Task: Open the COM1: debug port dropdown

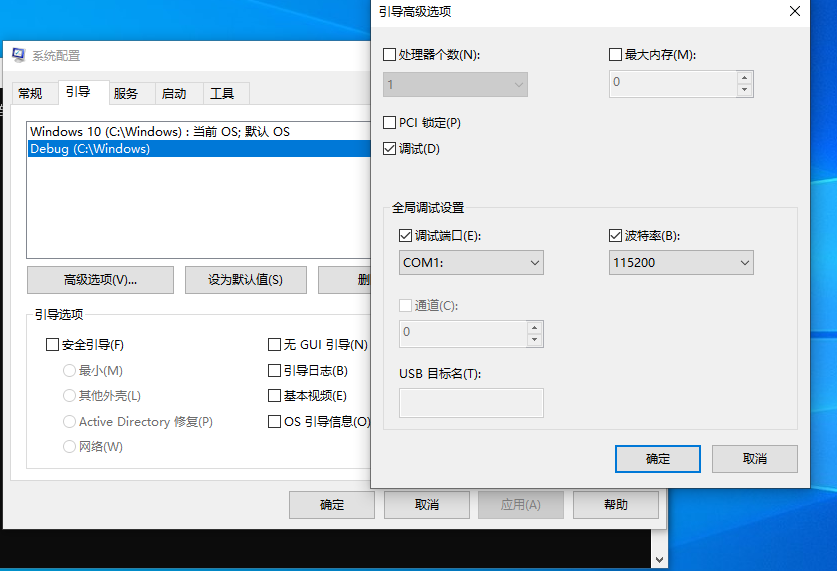Action: 471,263
